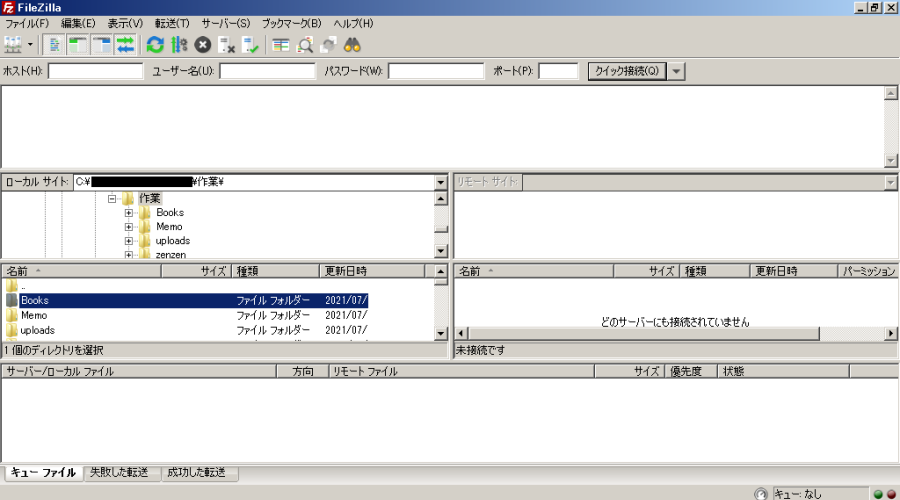Image resolution: width=900 pixels, height=500 pixels.
Task: Click the binoculars file search icon
Action: click(352, 45)
